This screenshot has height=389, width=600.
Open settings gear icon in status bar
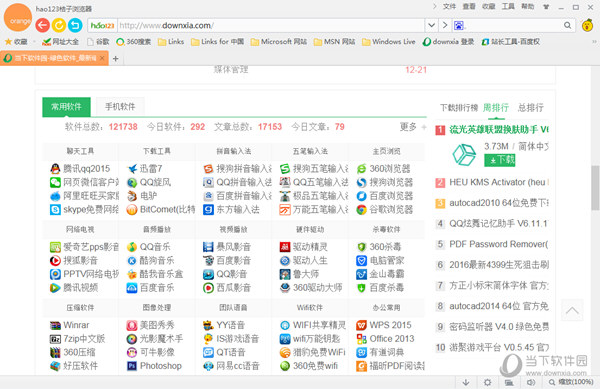pyautogui.click(x=488, y=382)
